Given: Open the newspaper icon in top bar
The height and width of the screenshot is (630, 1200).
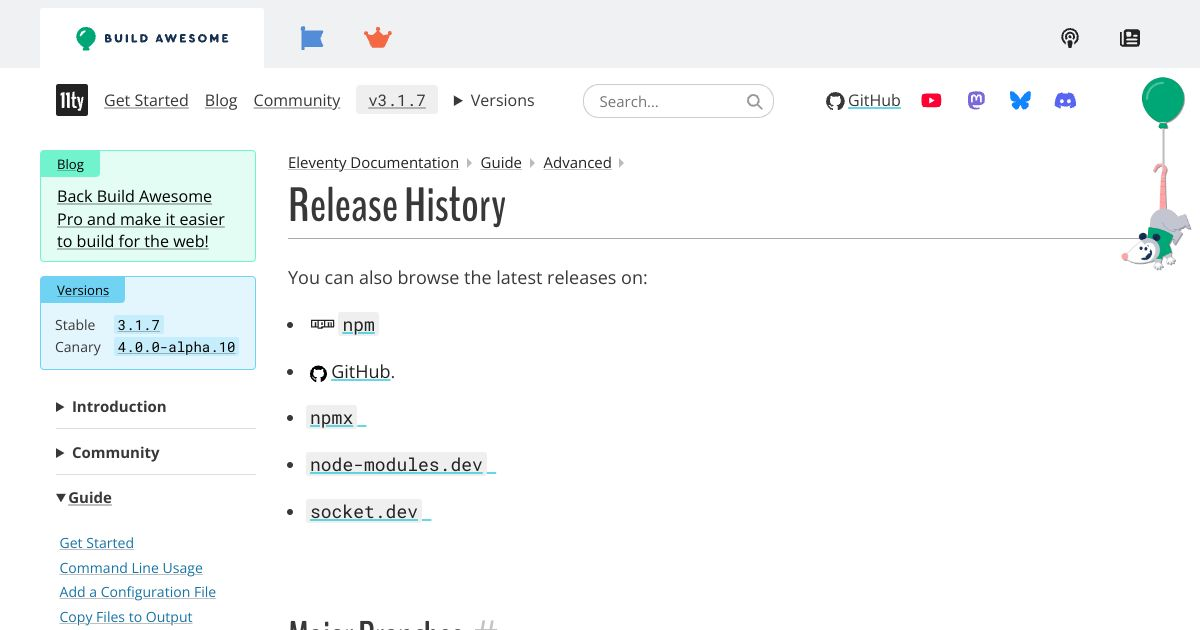Looking at the screenshot, I should [1130, 38].
